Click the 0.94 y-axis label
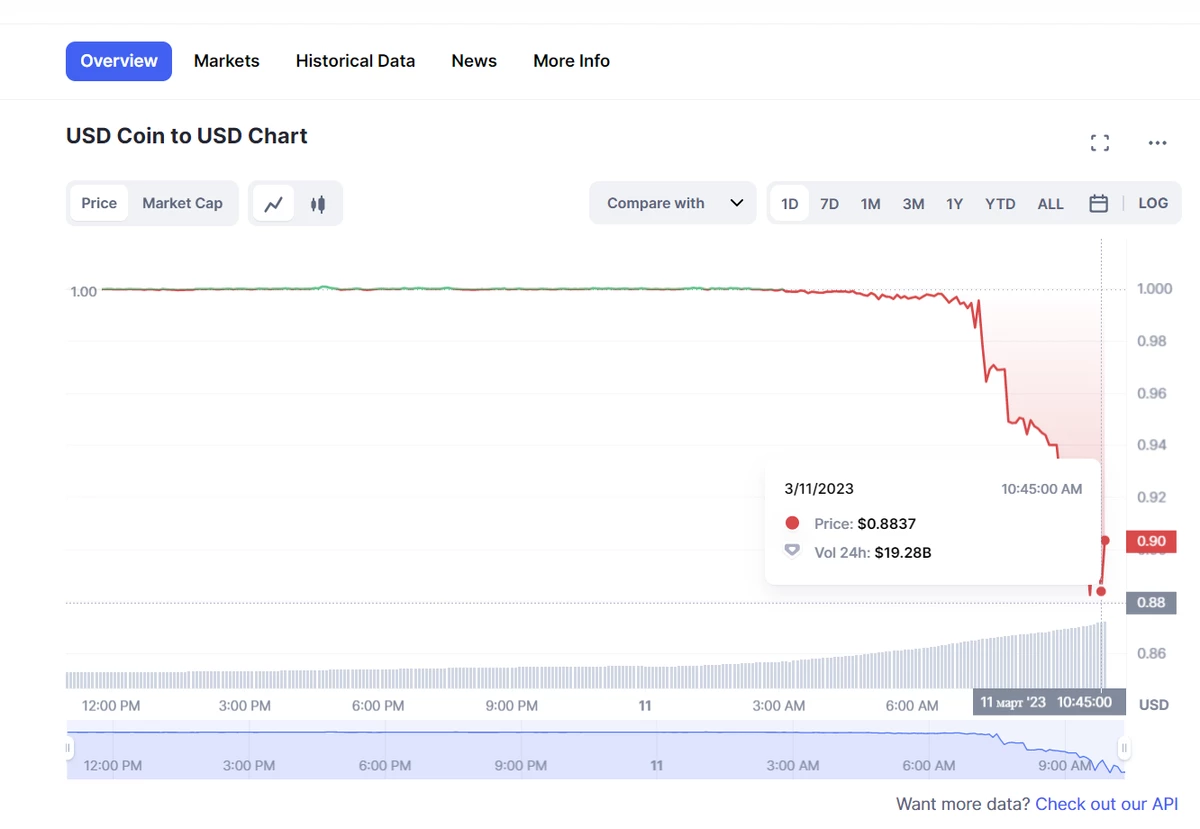The width and height of the screenshot is (1200, 829). pyautogui.click(x=1151, y=445)
